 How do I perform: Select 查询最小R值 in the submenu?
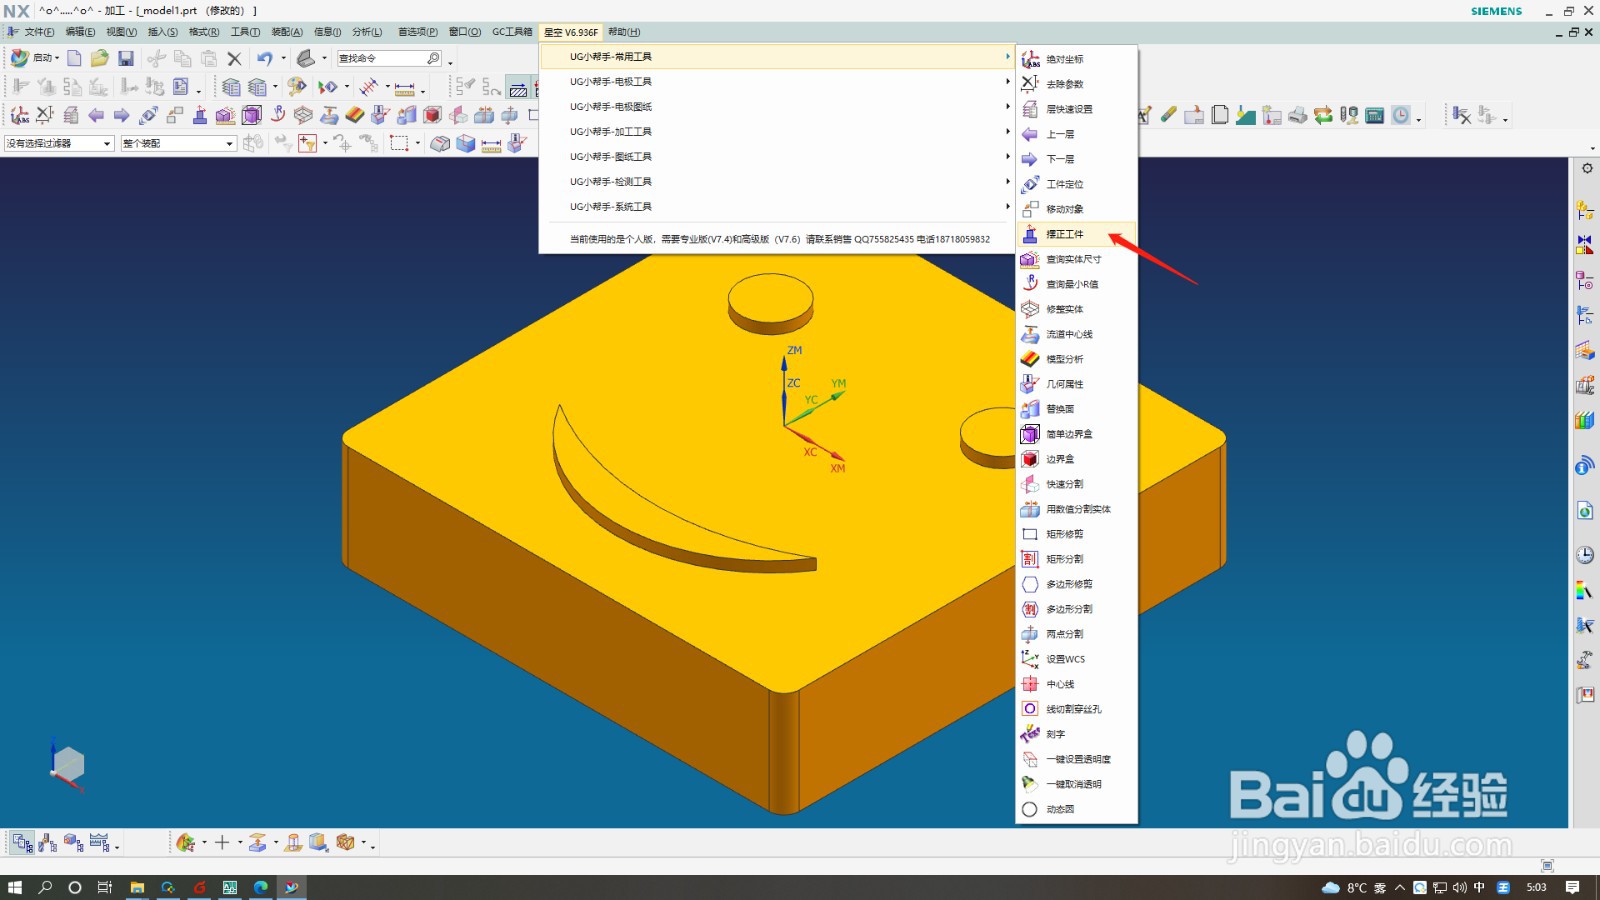[x=1076, y=284]
